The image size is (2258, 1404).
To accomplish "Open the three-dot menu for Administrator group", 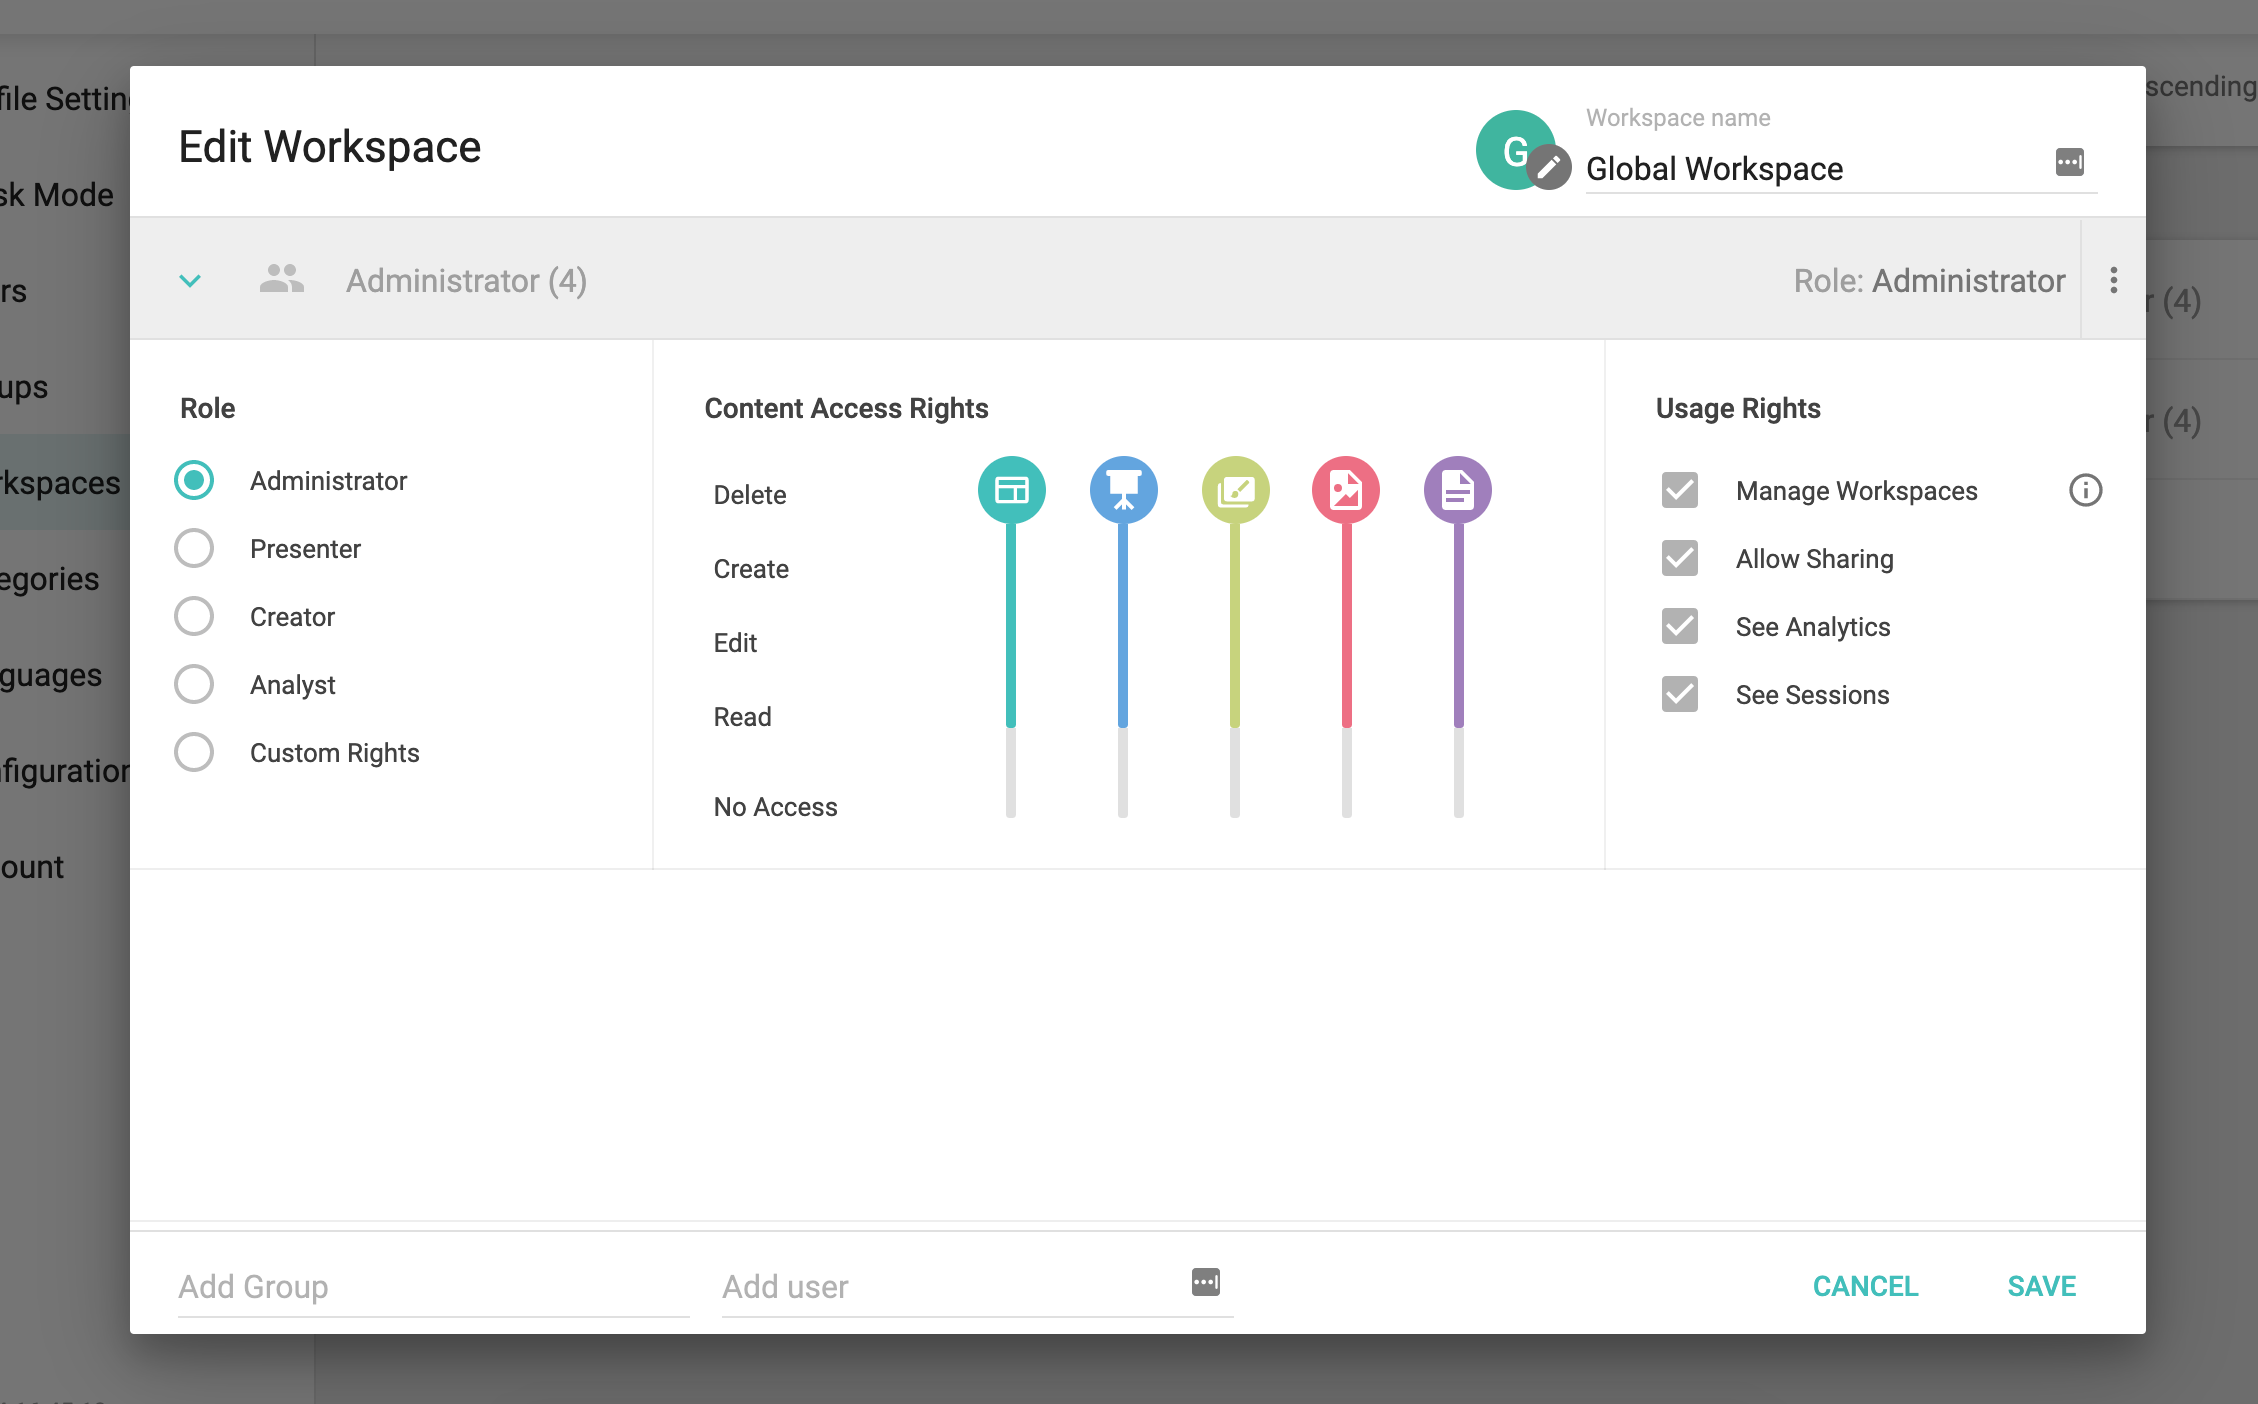I will [2113, 280].
